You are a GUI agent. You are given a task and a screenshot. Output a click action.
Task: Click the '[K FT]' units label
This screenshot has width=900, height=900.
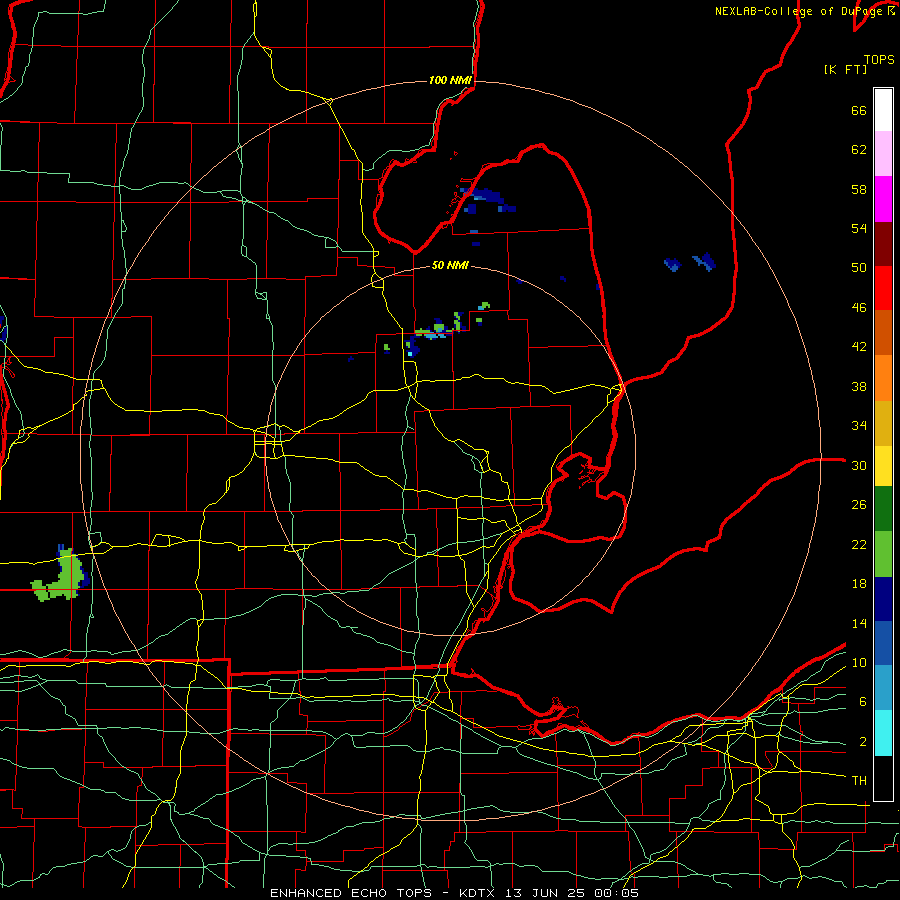coord(845,69)
